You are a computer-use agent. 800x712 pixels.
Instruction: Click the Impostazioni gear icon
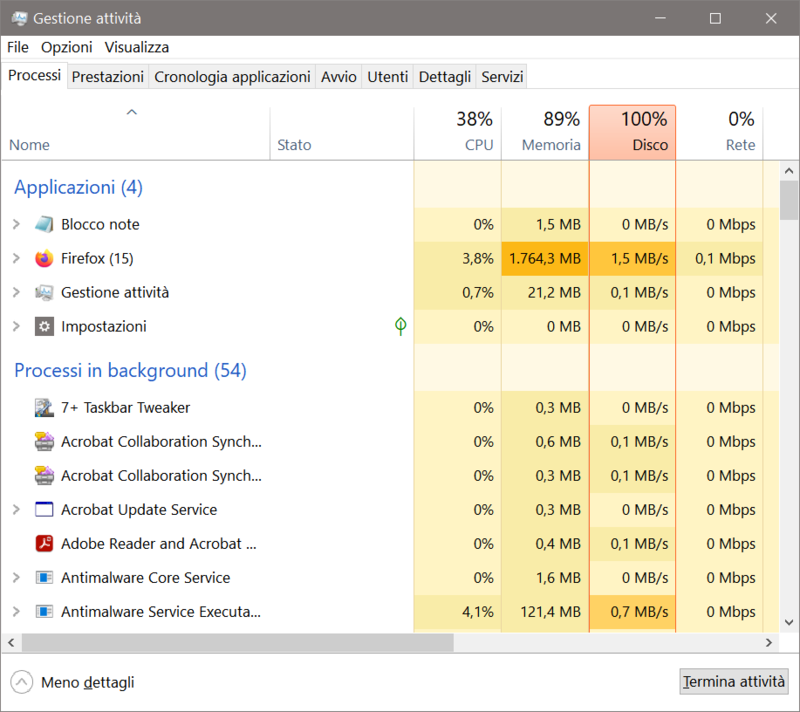pos(44,326)
